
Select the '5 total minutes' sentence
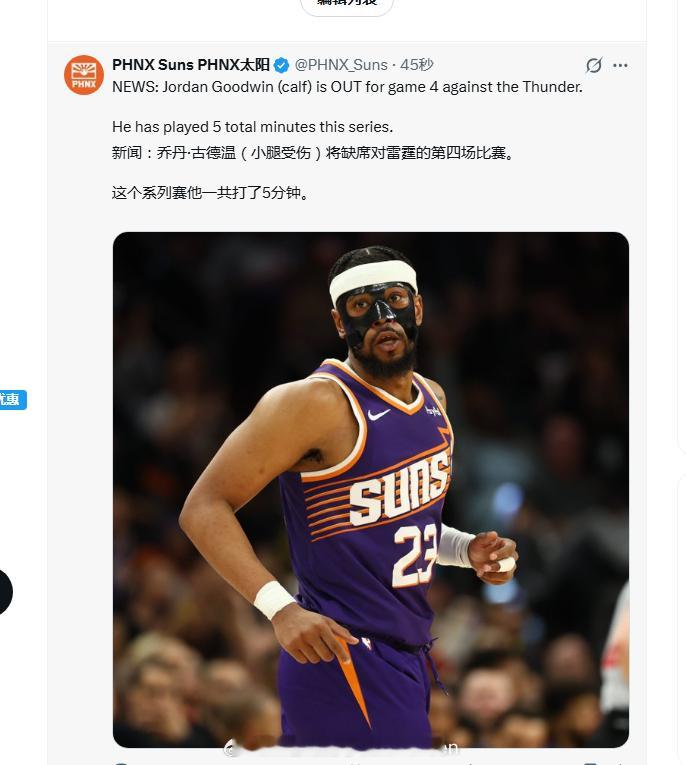(252, 127)
